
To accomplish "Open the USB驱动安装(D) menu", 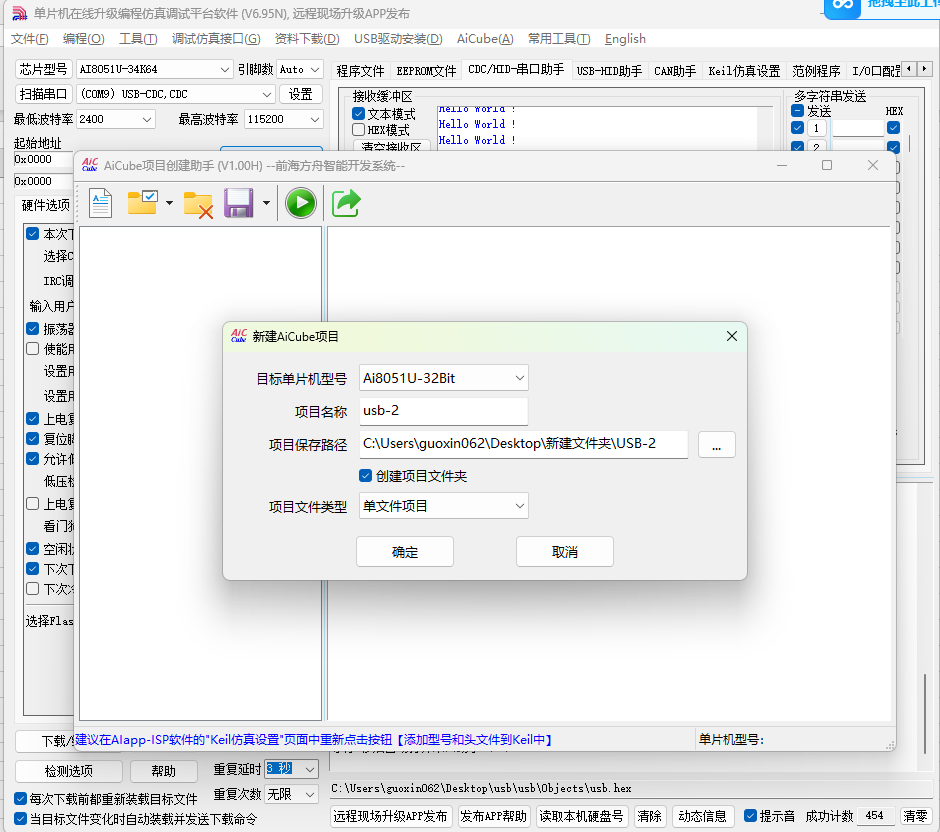I will 398,39.
